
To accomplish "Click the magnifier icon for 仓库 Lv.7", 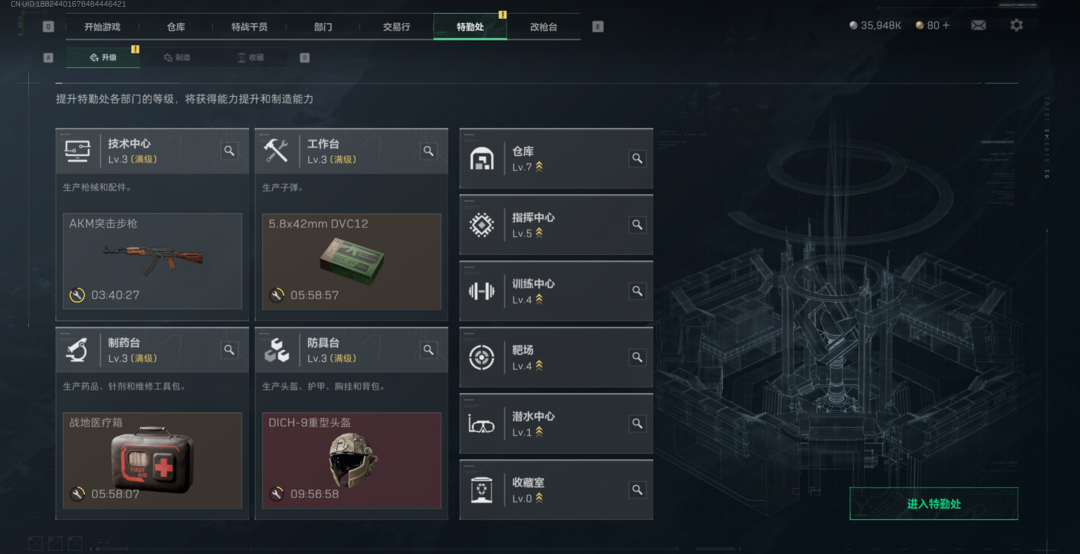I will coord(637,158).
